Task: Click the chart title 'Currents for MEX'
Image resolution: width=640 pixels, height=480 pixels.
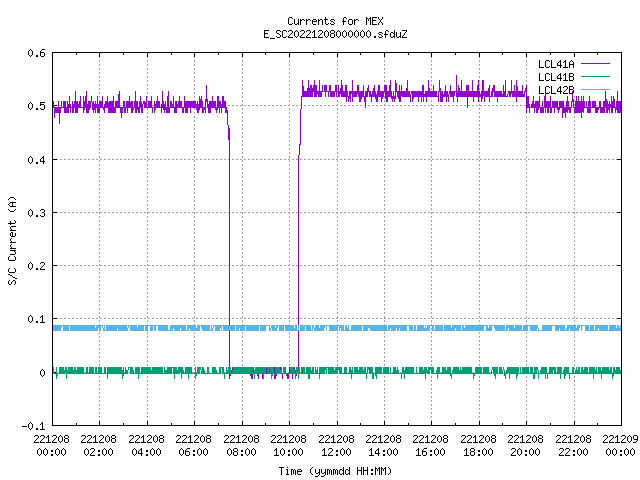Action: coord(335,21)
